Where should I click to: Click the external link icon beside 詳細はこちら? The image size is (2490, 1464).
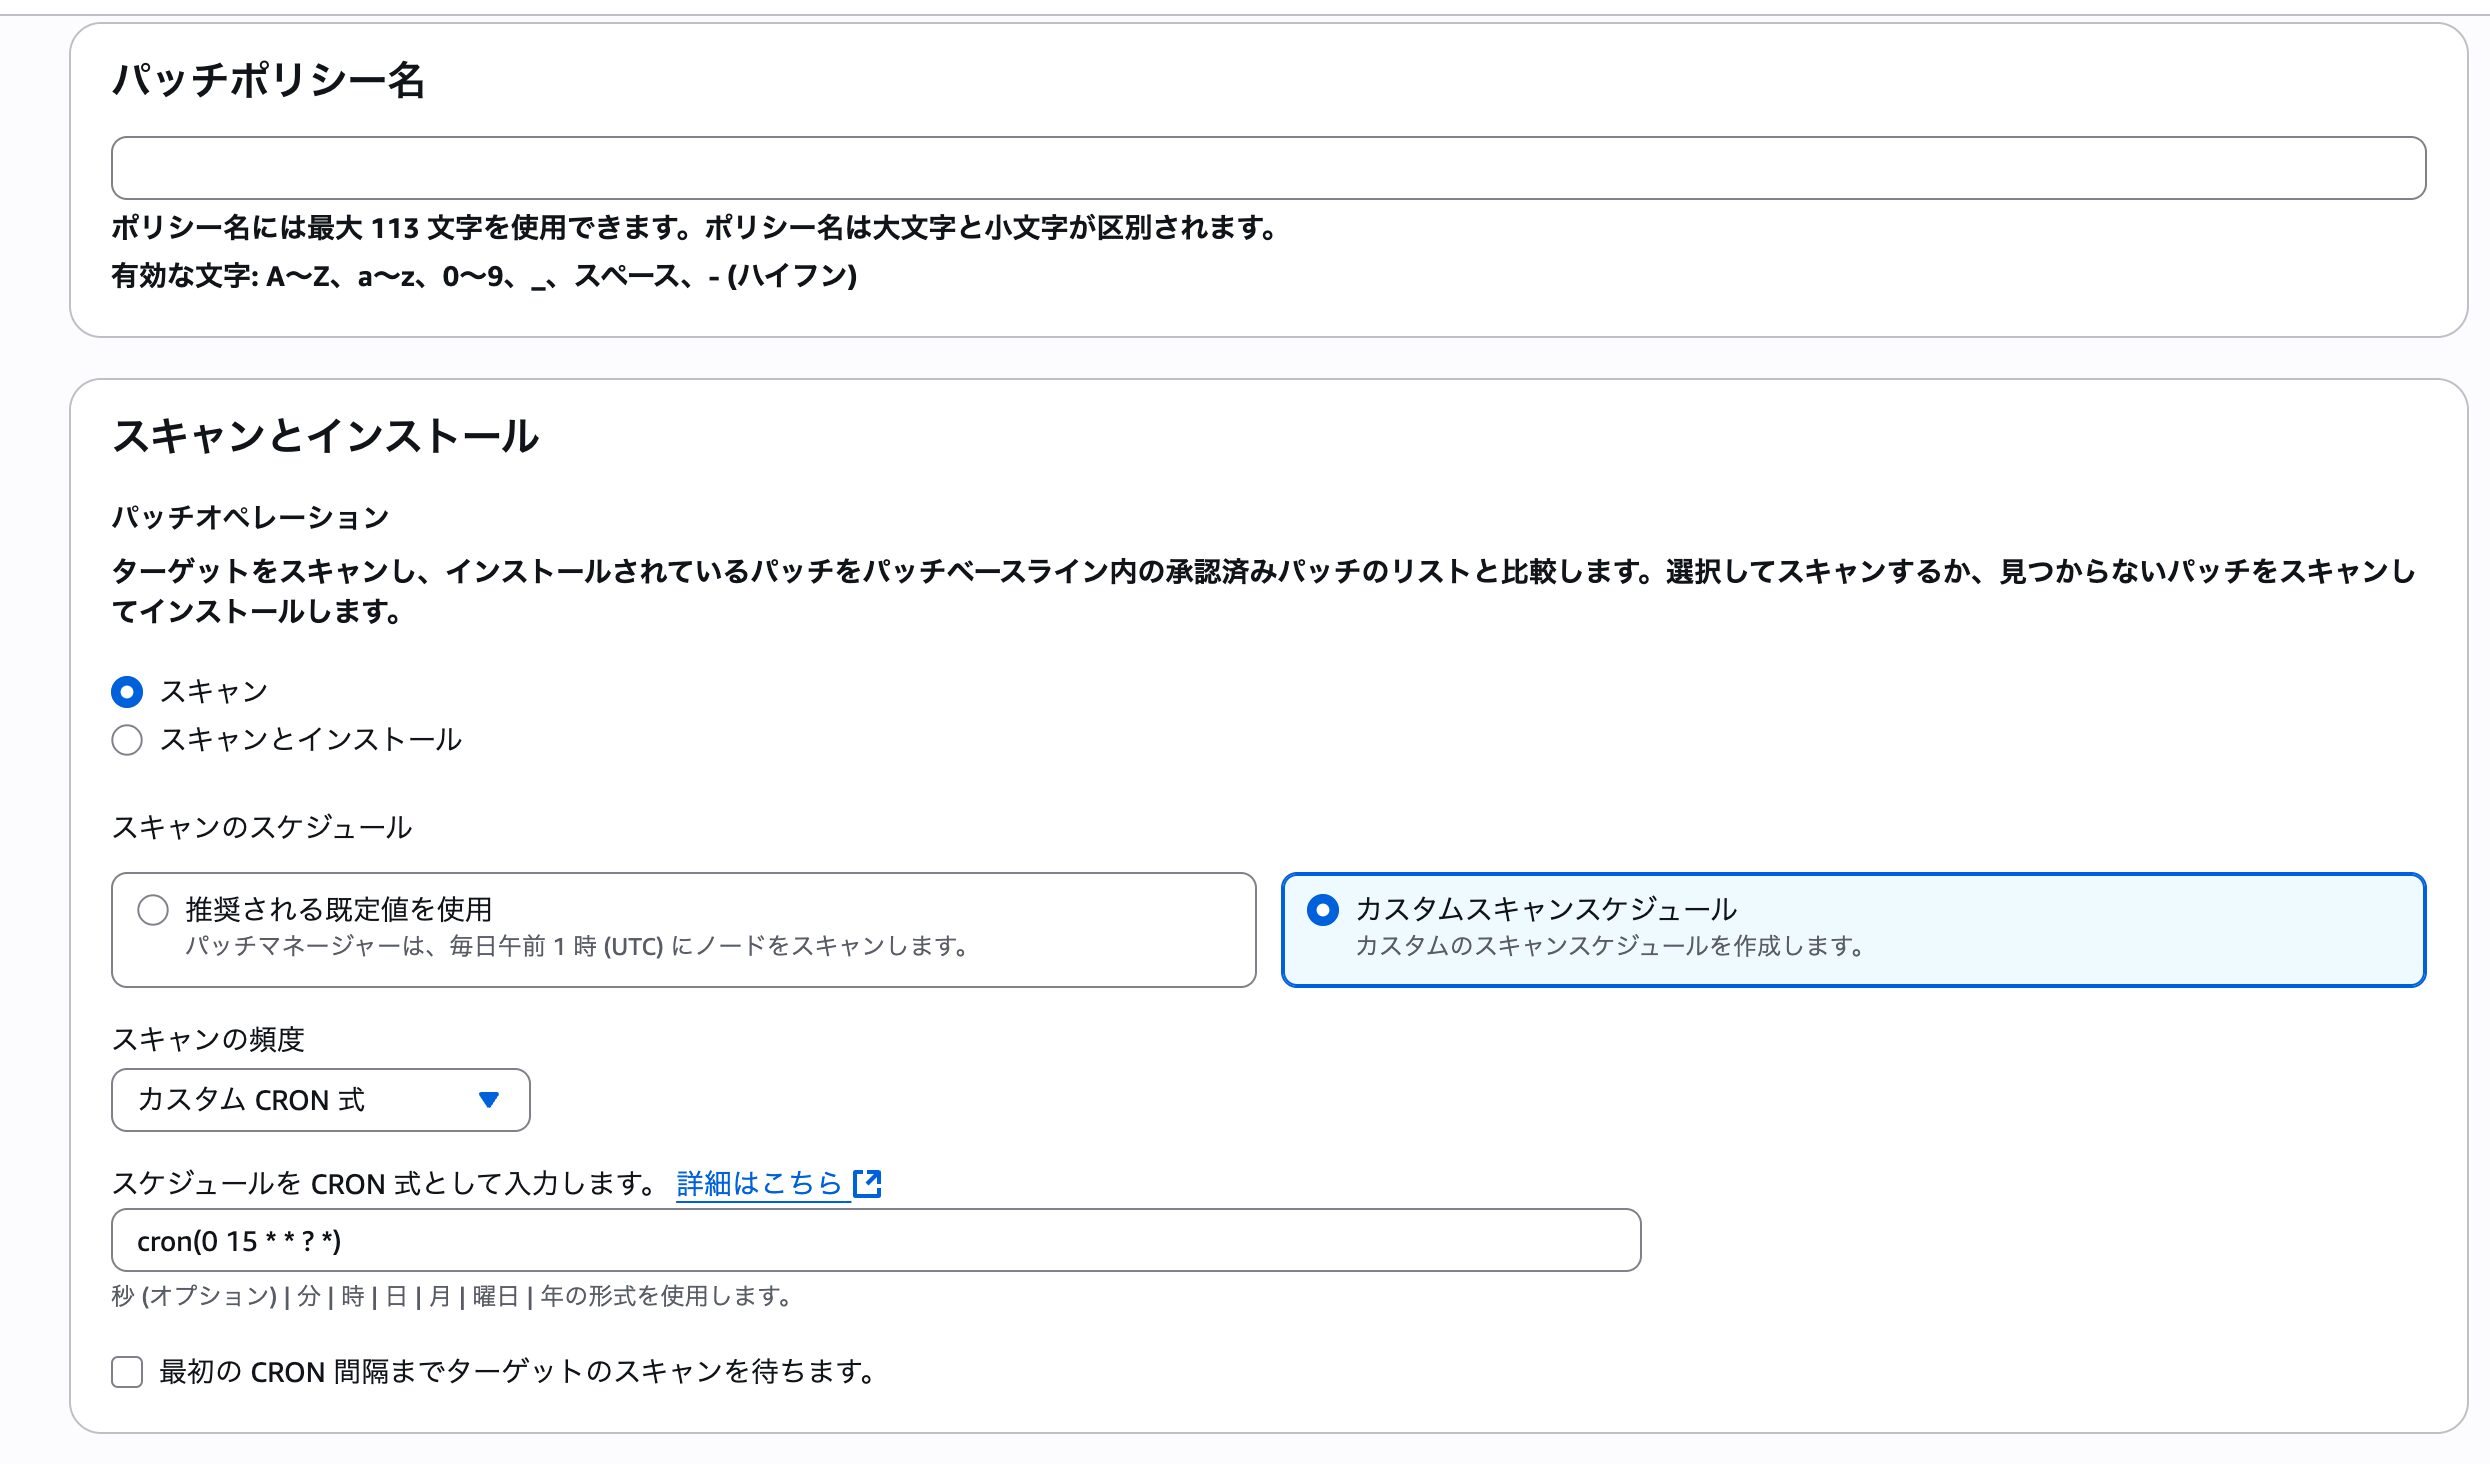(867, 1183)
